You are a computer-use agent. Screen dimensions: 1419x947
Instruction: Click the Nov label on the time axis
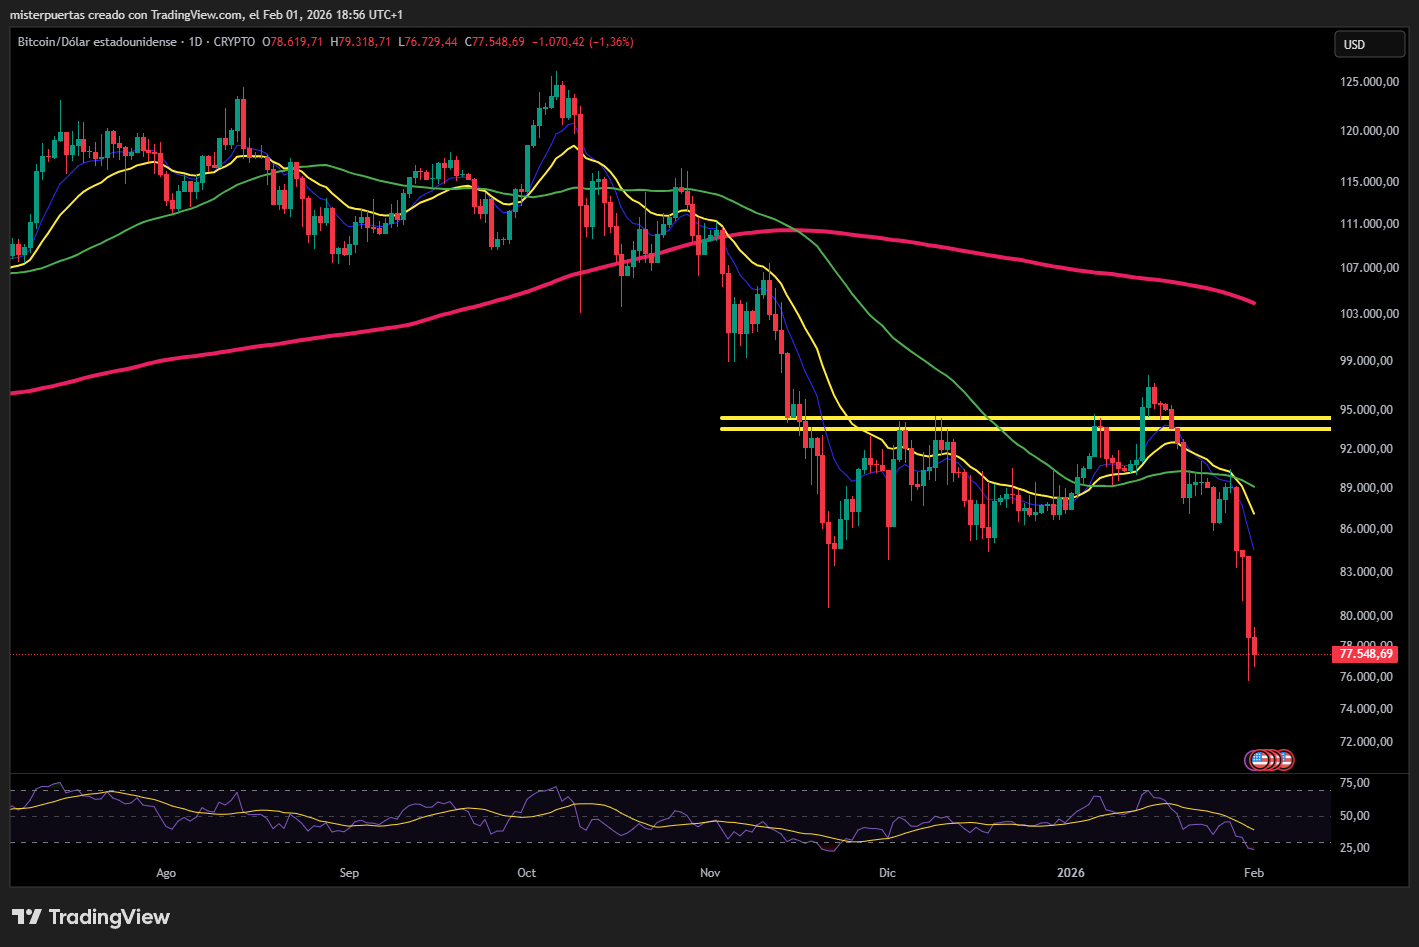pos(710,873)
